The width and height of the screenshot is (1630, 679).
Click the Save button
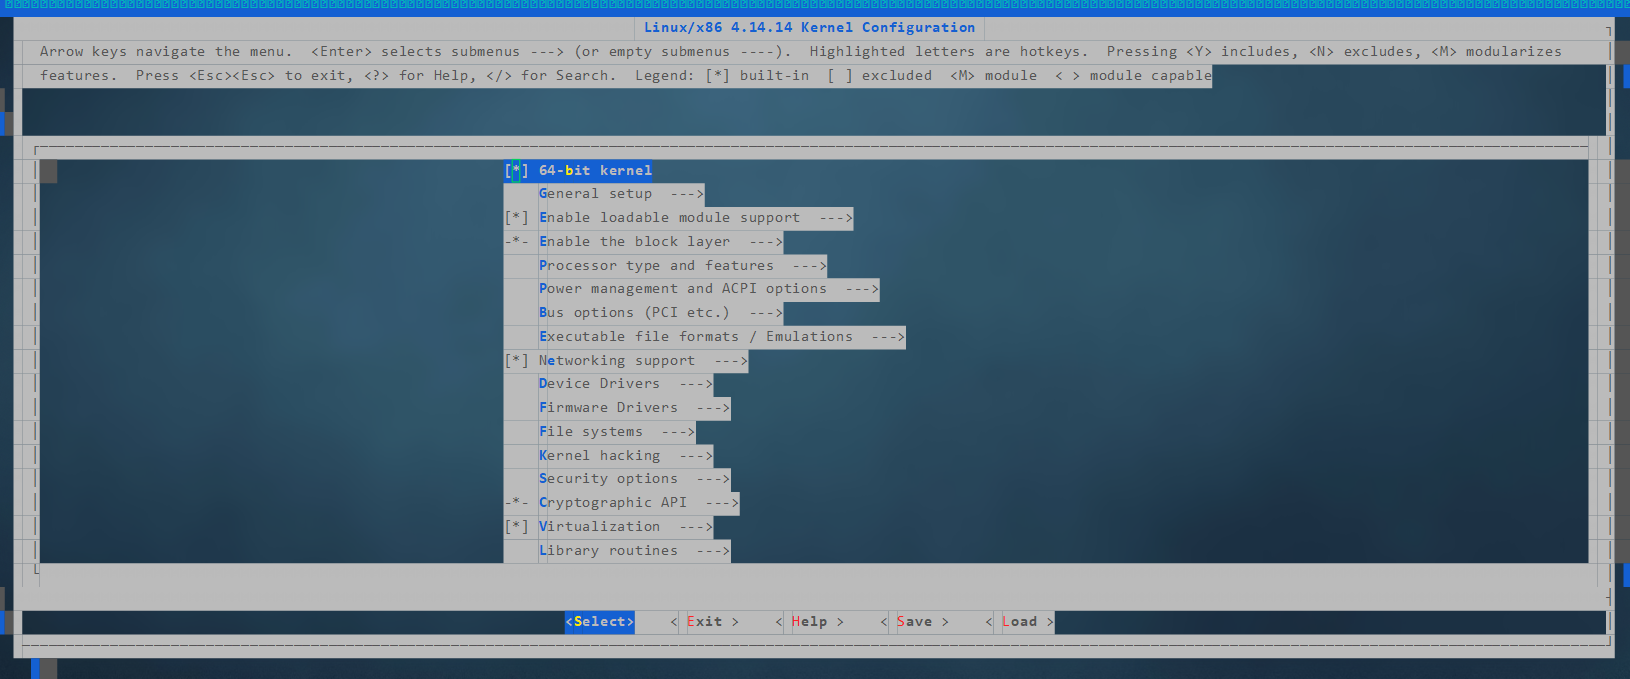point(915,622)
